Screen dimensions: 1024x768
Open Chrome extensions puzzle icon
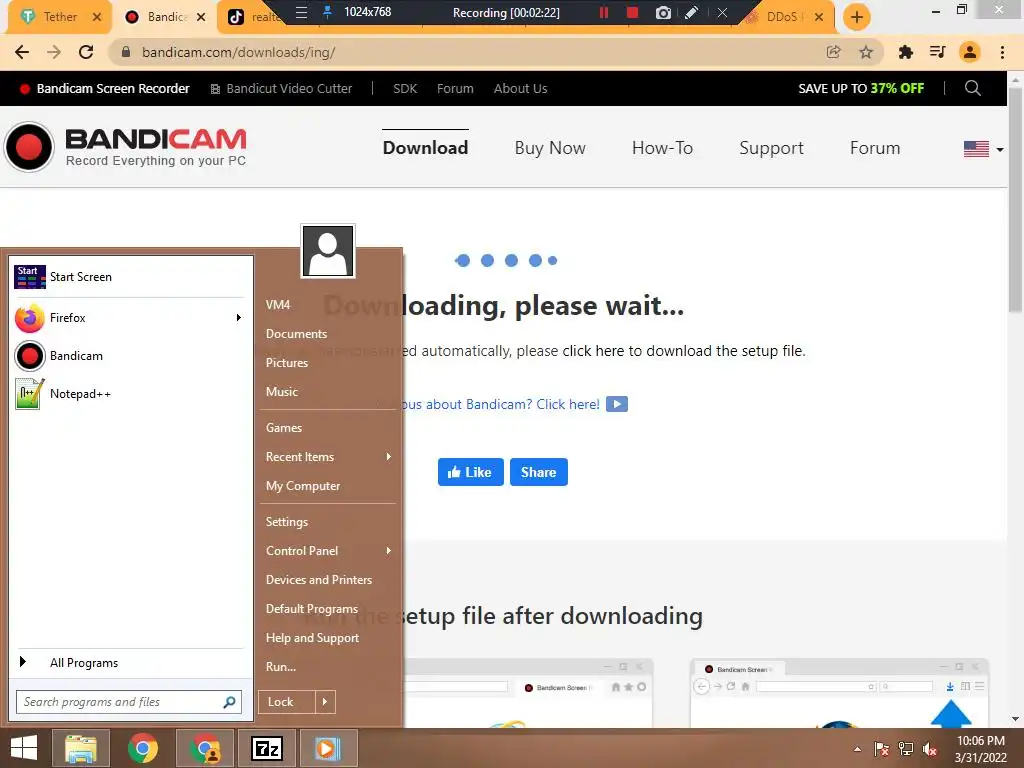point(905,52)
